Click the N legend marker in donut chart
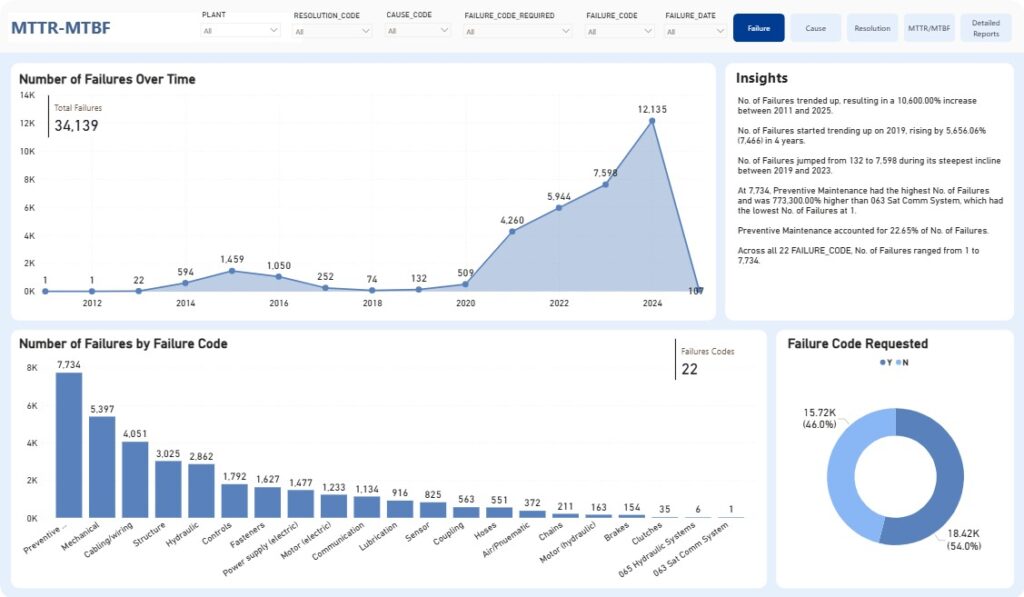 (x=899, y=363)
